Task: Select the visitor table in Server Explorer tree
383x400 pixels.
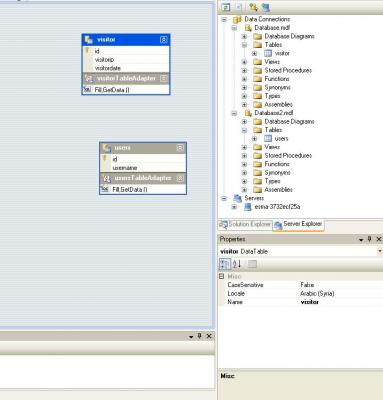Action: click(282, 53)
